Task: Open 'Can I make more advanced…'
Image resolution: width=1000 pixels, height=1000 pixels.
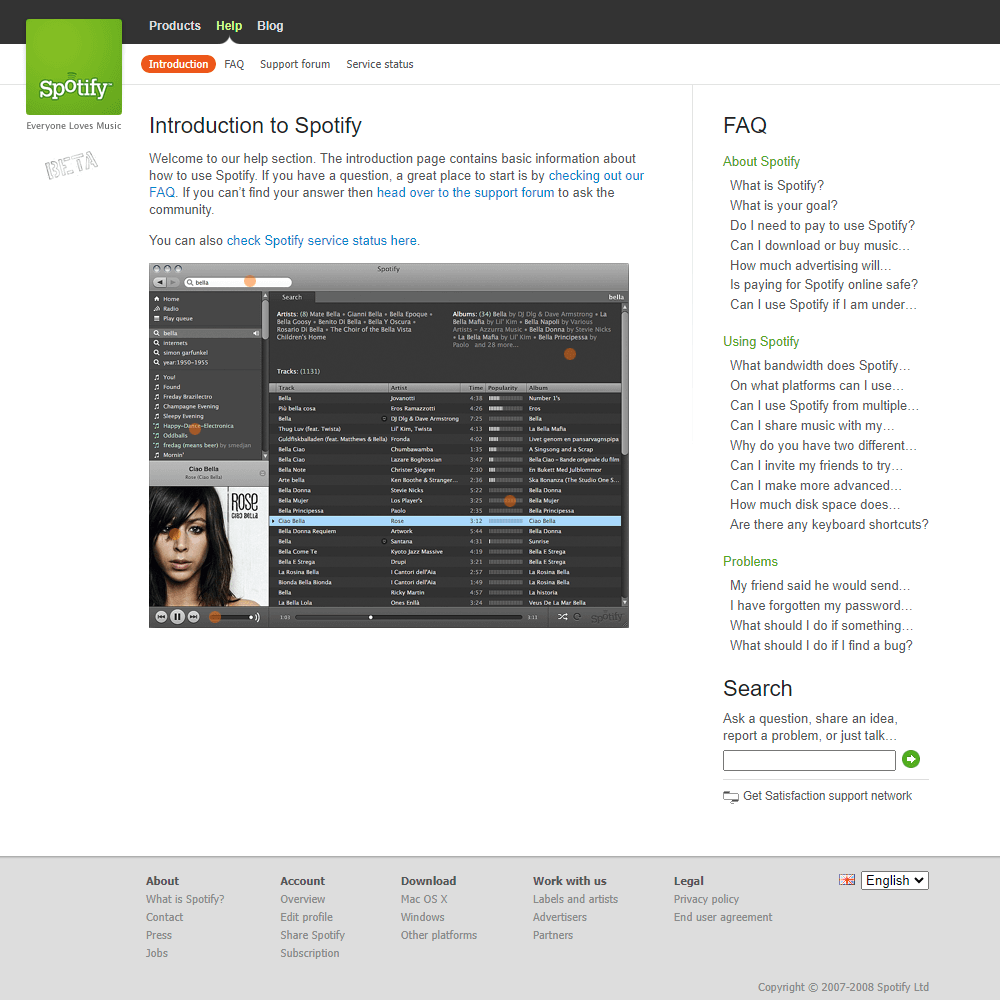Action: click(x=816, y=485)
